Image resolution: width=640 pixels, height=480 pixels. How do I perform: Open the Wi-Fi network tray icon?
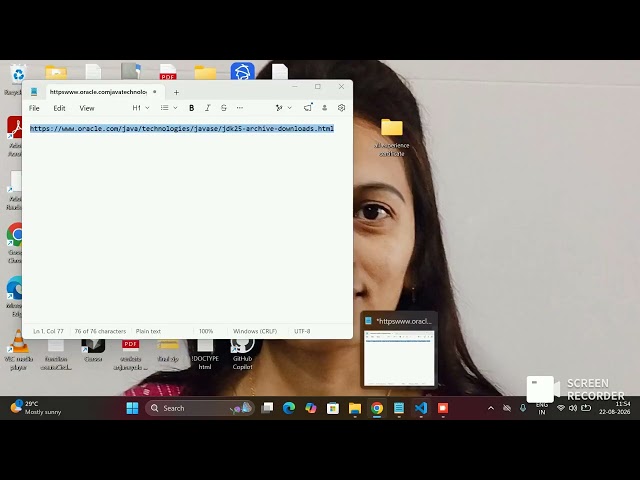(x=561, y=408)
